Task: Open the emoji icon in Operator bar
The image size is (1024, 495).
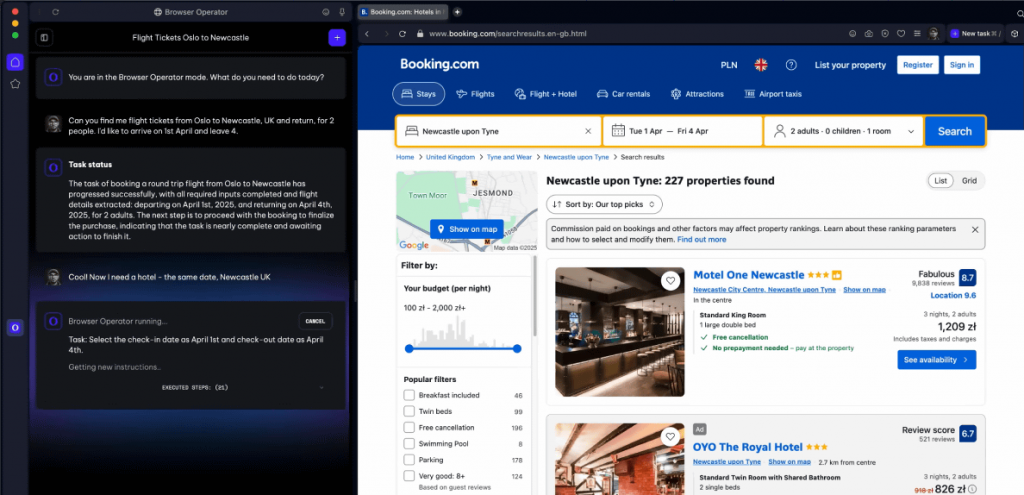Action: (x=326, y=12)
